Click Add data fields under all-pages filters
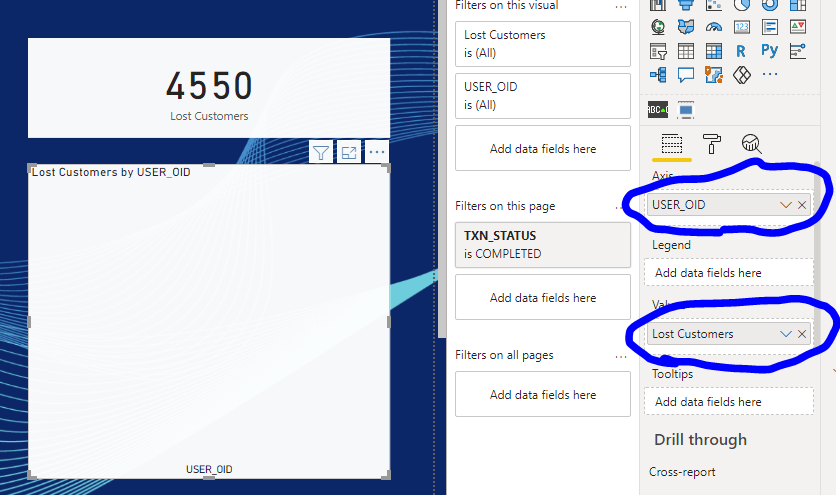 coord(543,394)
